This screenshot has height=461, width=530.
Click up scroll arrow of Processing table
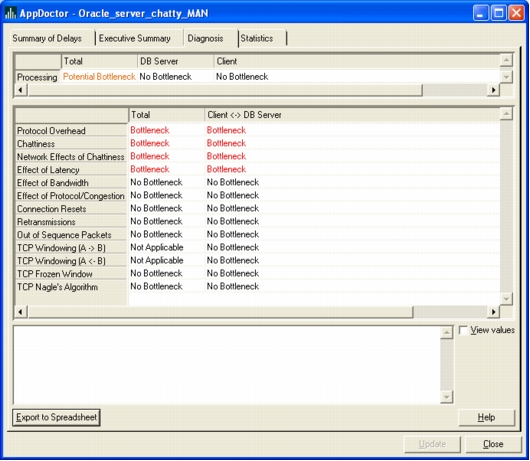(506, 60)
